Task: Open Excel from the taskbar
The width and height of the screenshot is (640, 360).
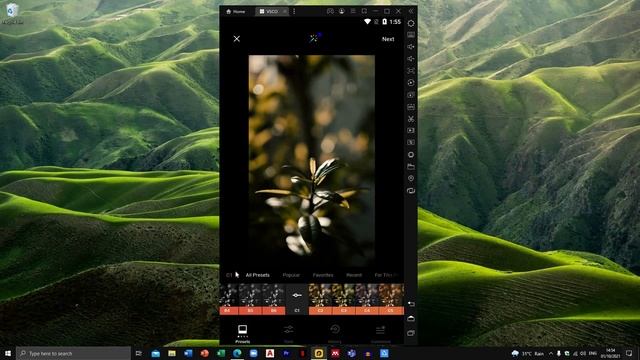Action: tap(221, 353)
